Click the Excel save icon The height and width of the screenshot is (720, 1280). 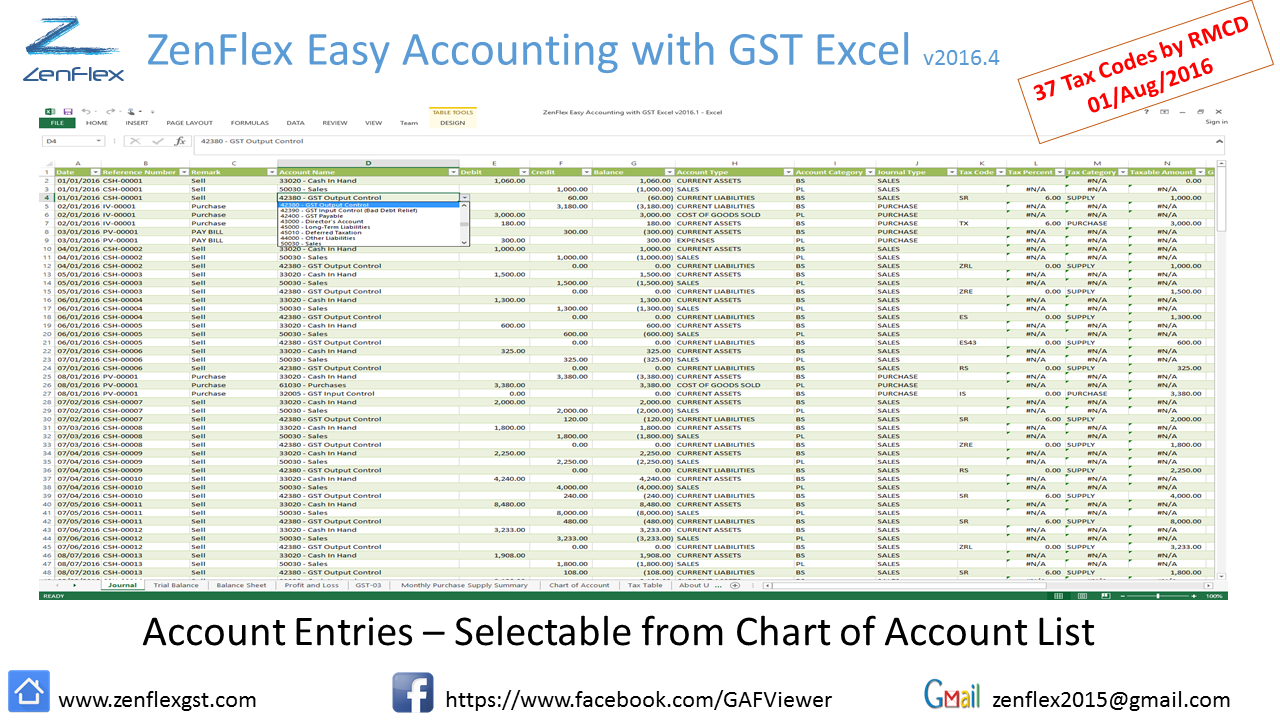67,111
